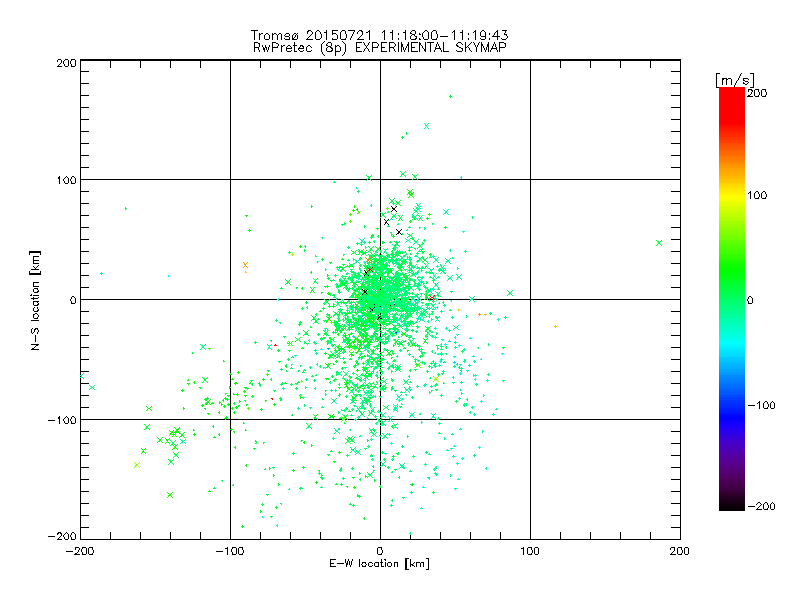Viewport: 800px width, 600px height.
Task: Click the colorbar's "100" tick label
Action: [x=757, y=195]
